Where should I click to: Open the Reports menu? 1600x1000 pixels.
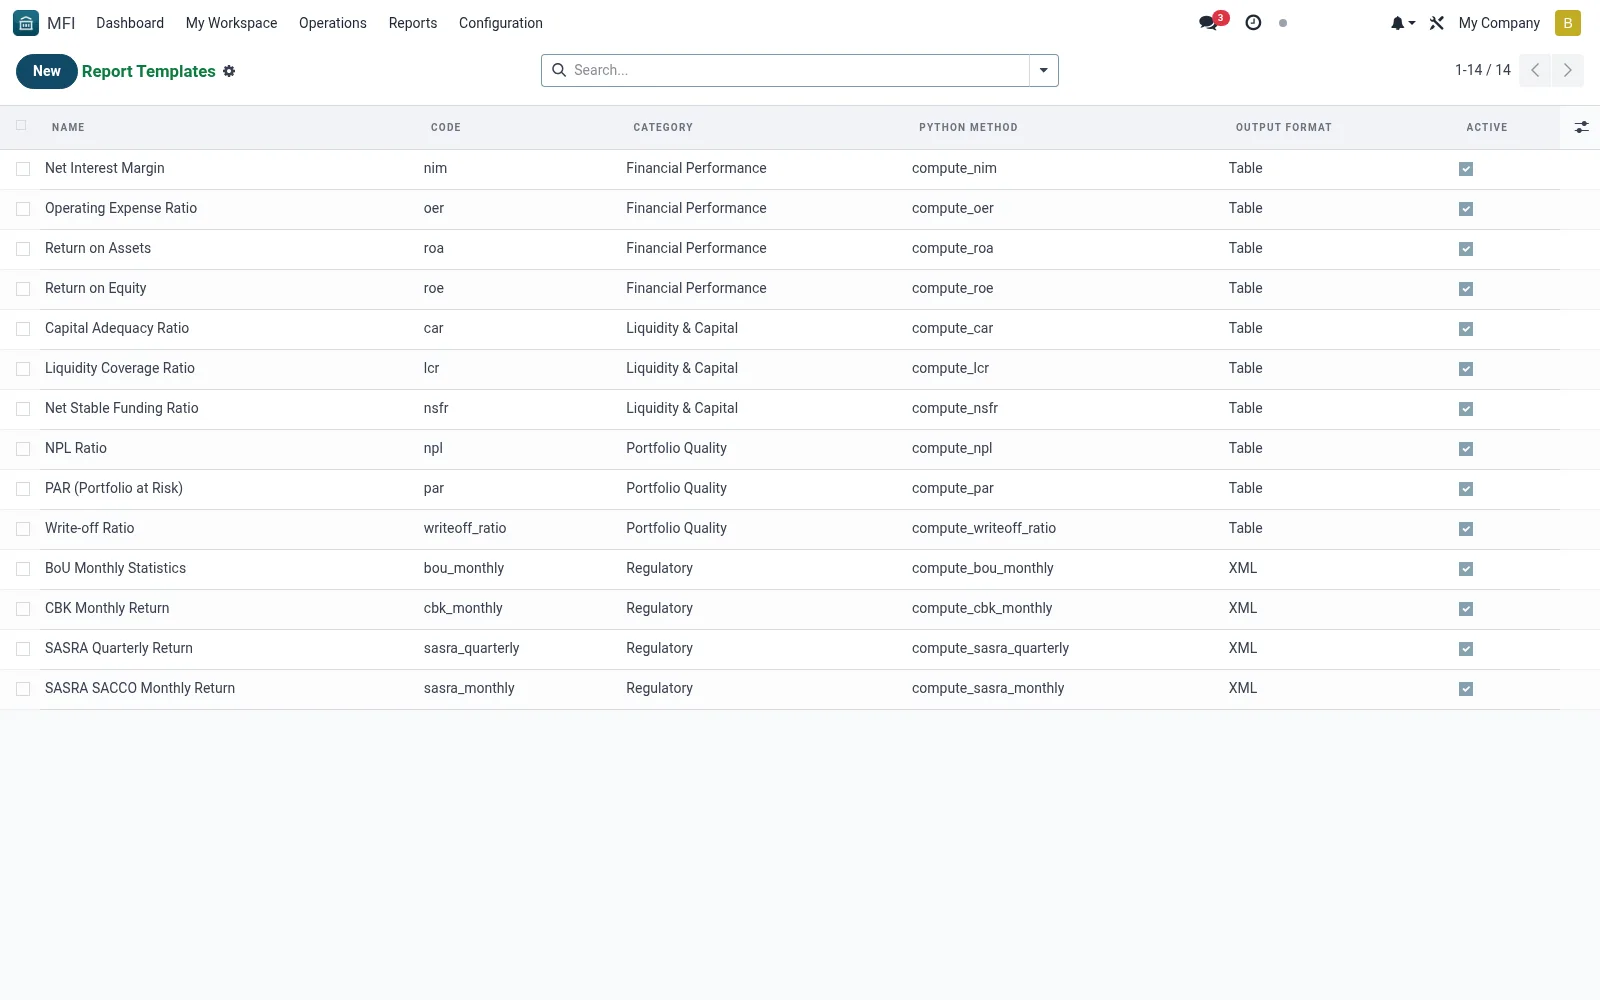[x=413, y=23]
